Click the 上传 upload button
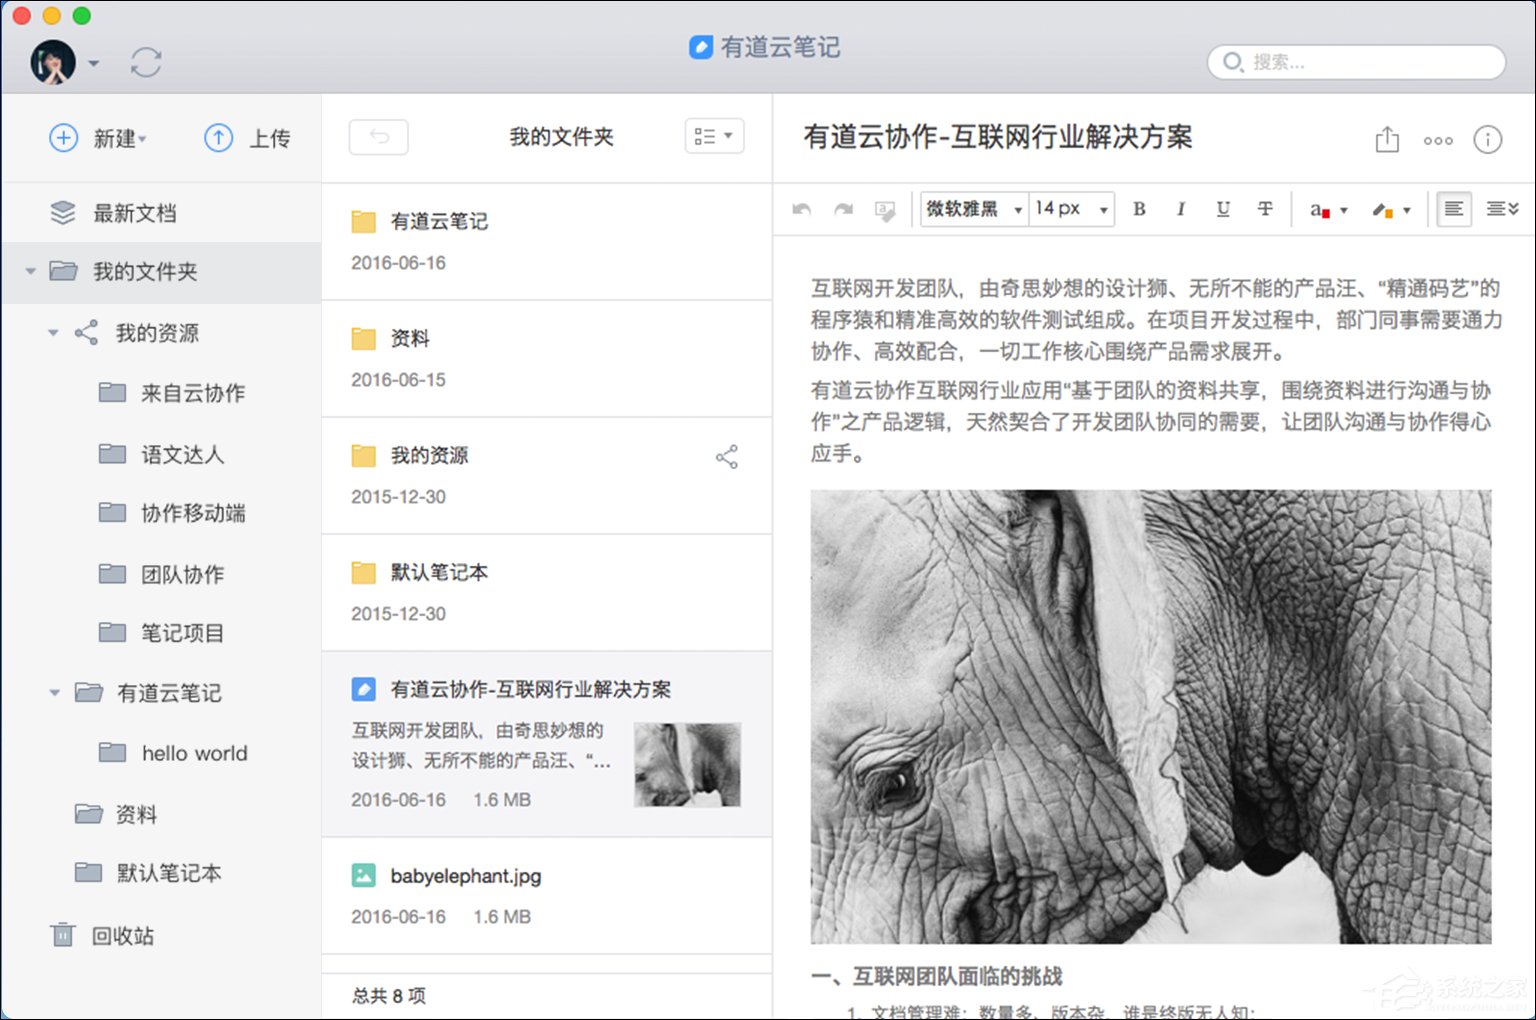Viewport: 1536px width, 1020px height. pyautogui.click(x=248, y=138)
